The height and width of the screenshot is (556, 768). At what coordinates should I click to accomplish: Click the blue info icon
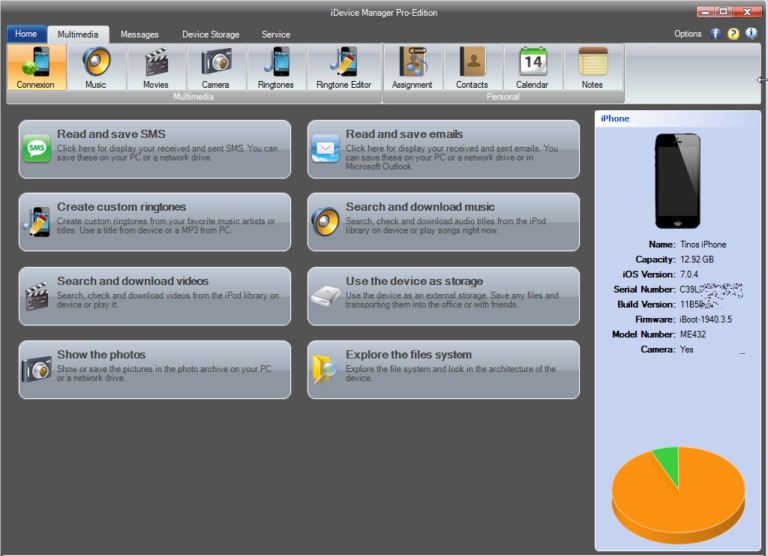[x=751, y=33]
